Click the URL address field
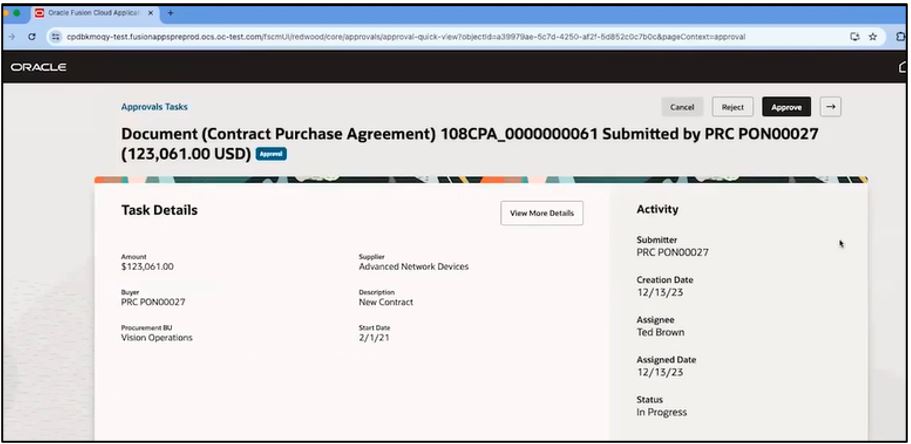Screen dimensions: 911x444 pos(406,37)
